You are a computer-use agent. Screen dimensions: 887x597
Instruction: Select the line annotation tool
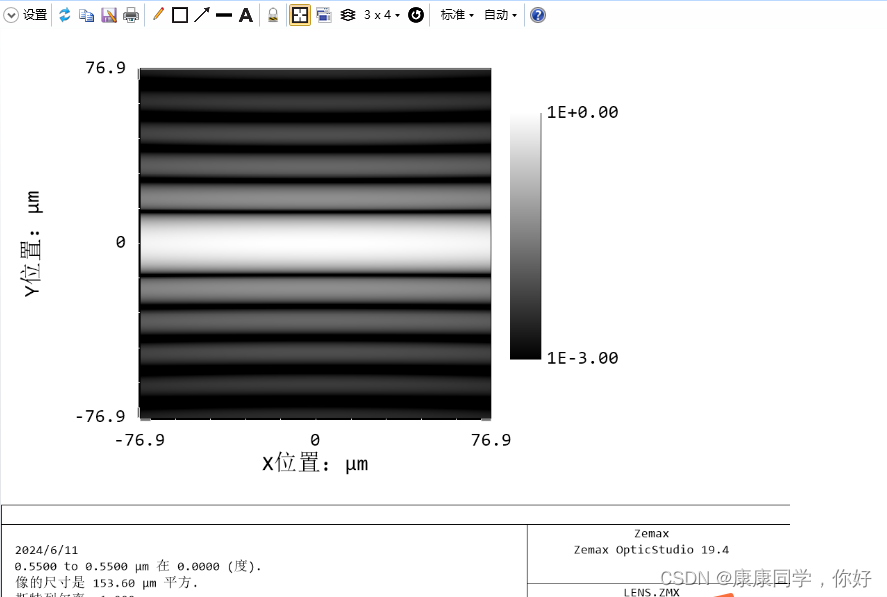224,15
